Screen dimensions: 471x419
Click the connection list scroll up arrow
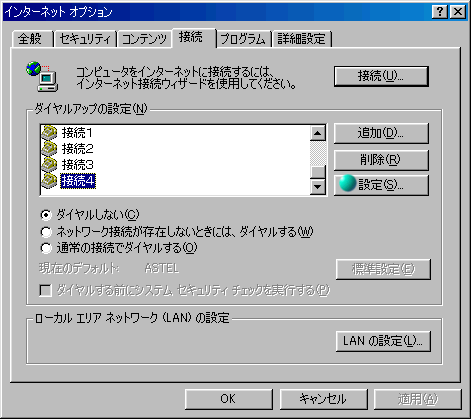(x=318, y=133)
